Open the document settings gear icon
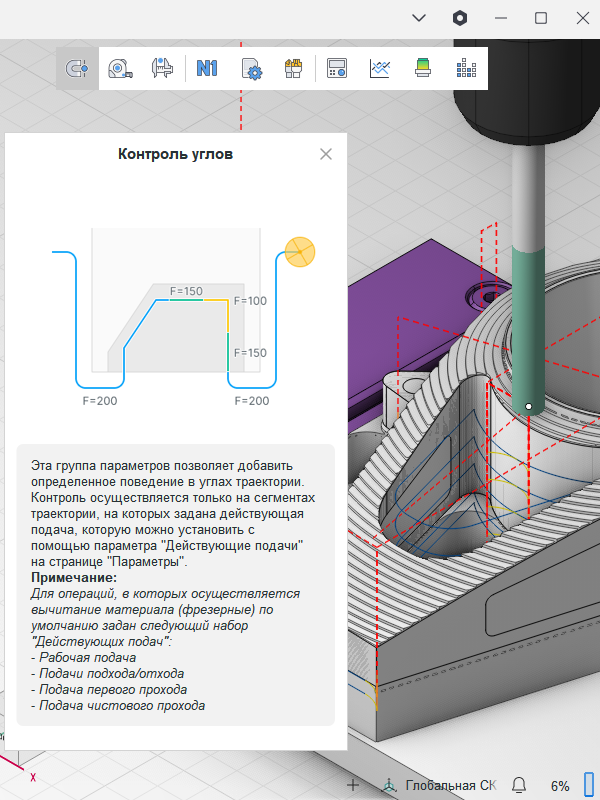Screen dimensions: 600x800 pyautogui.click(x=251, y=68)
